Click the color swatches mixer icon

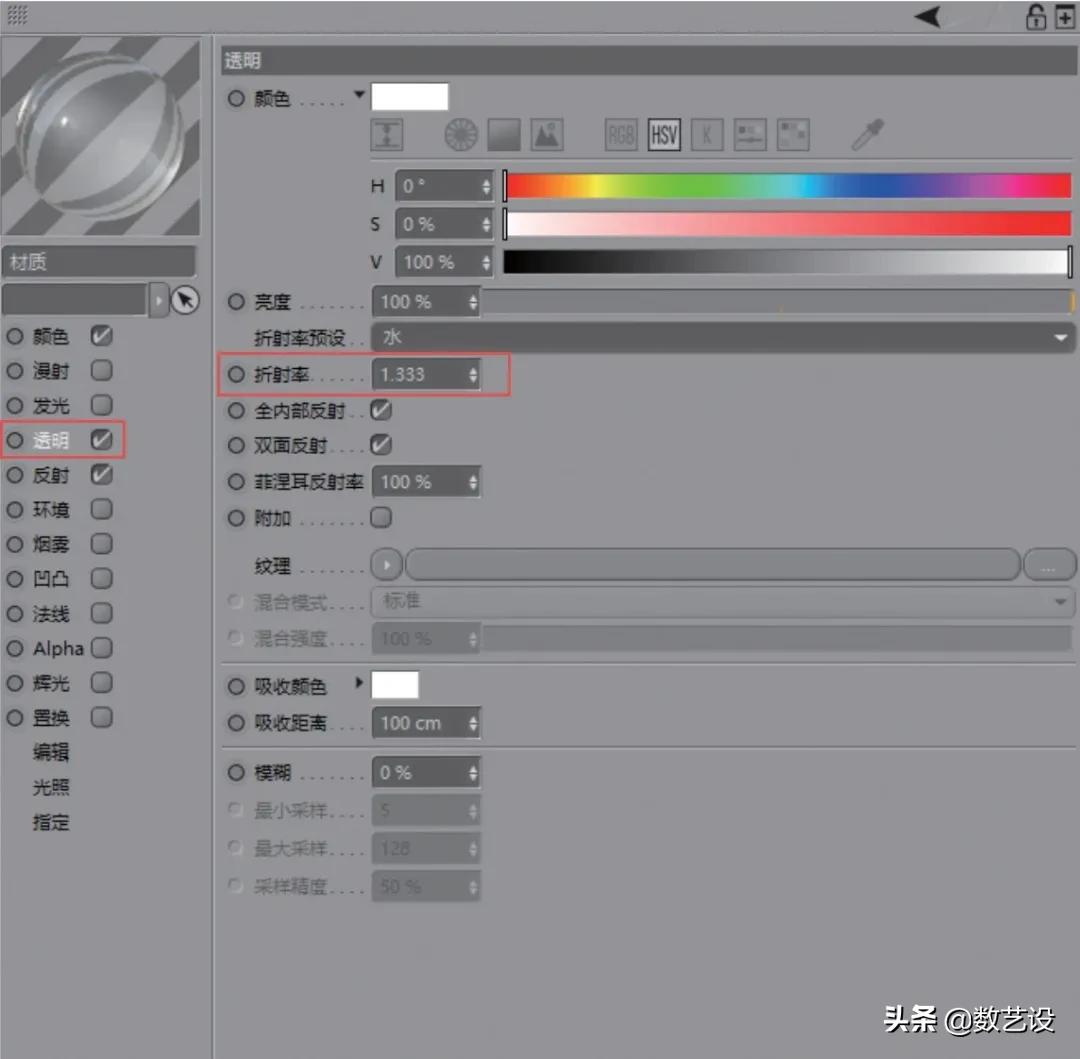pyautogui.click(x=749, y=134)
